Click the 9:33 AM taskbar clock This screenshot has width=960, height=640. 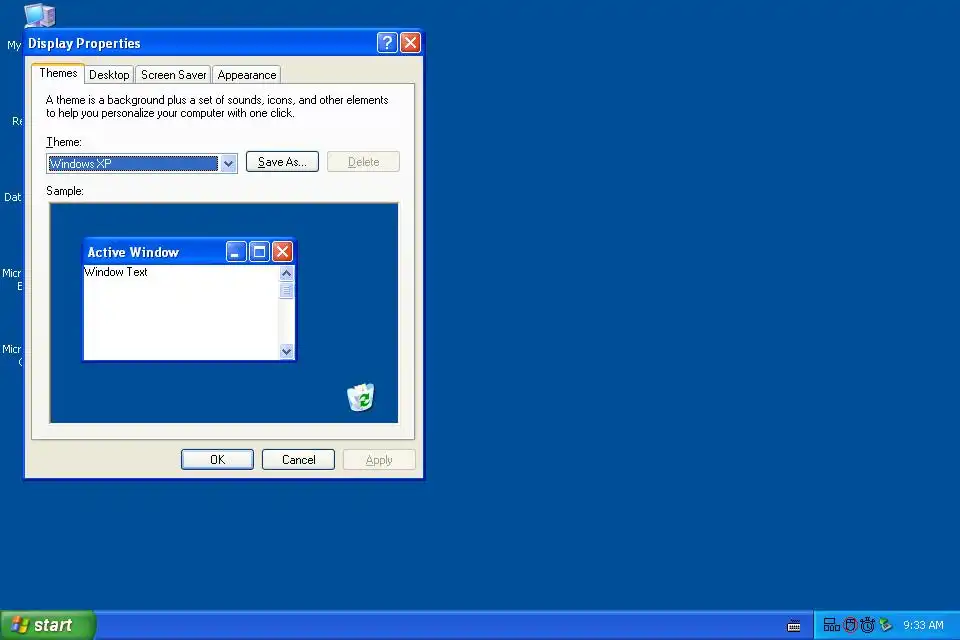(x=923, y=625)
